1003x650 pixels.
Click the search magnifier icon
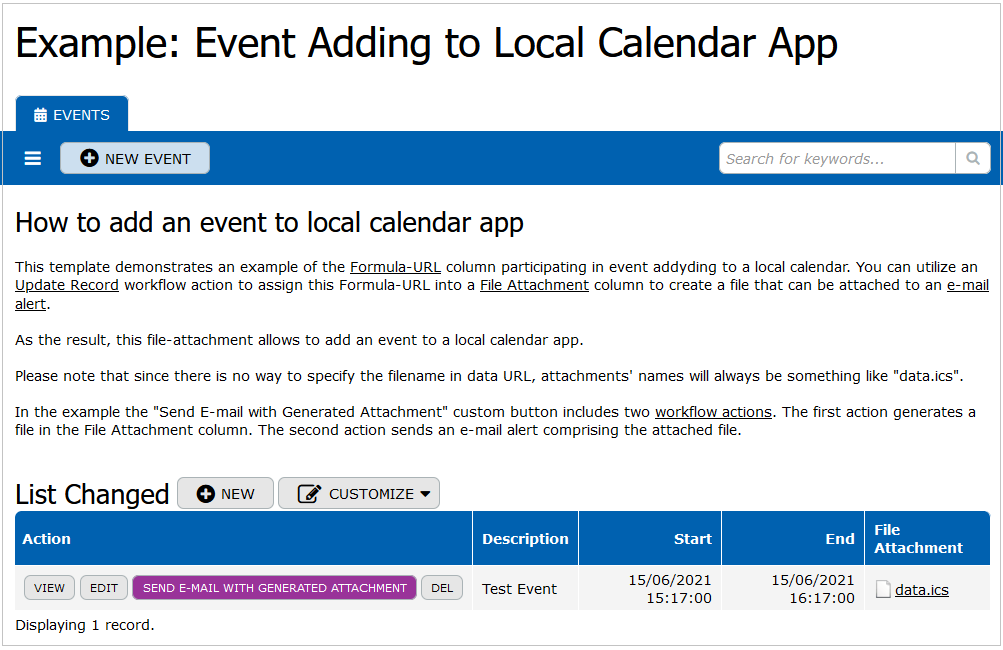click(972, 159)
